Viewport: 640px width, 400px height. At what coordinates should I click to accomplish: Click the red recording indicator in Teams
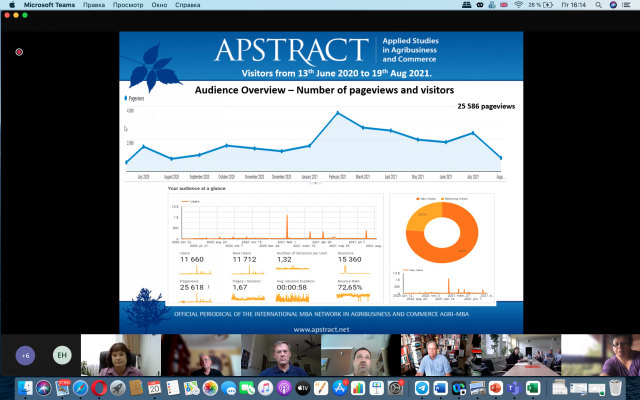[19, 52]
